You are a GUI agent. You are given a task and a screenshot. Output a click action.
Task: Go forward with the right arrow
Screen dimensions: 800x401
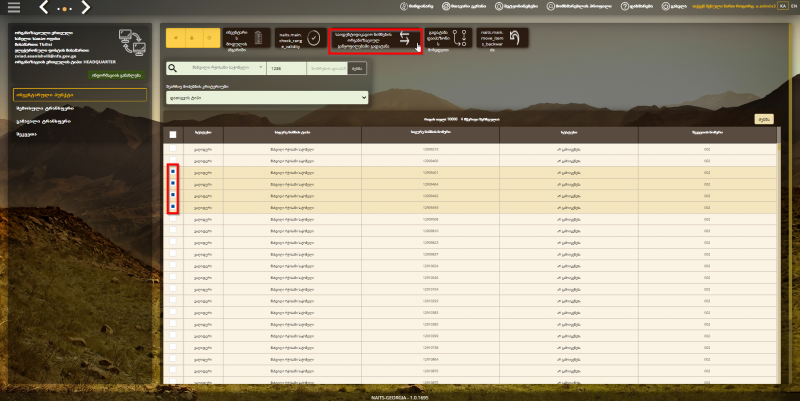85,7
